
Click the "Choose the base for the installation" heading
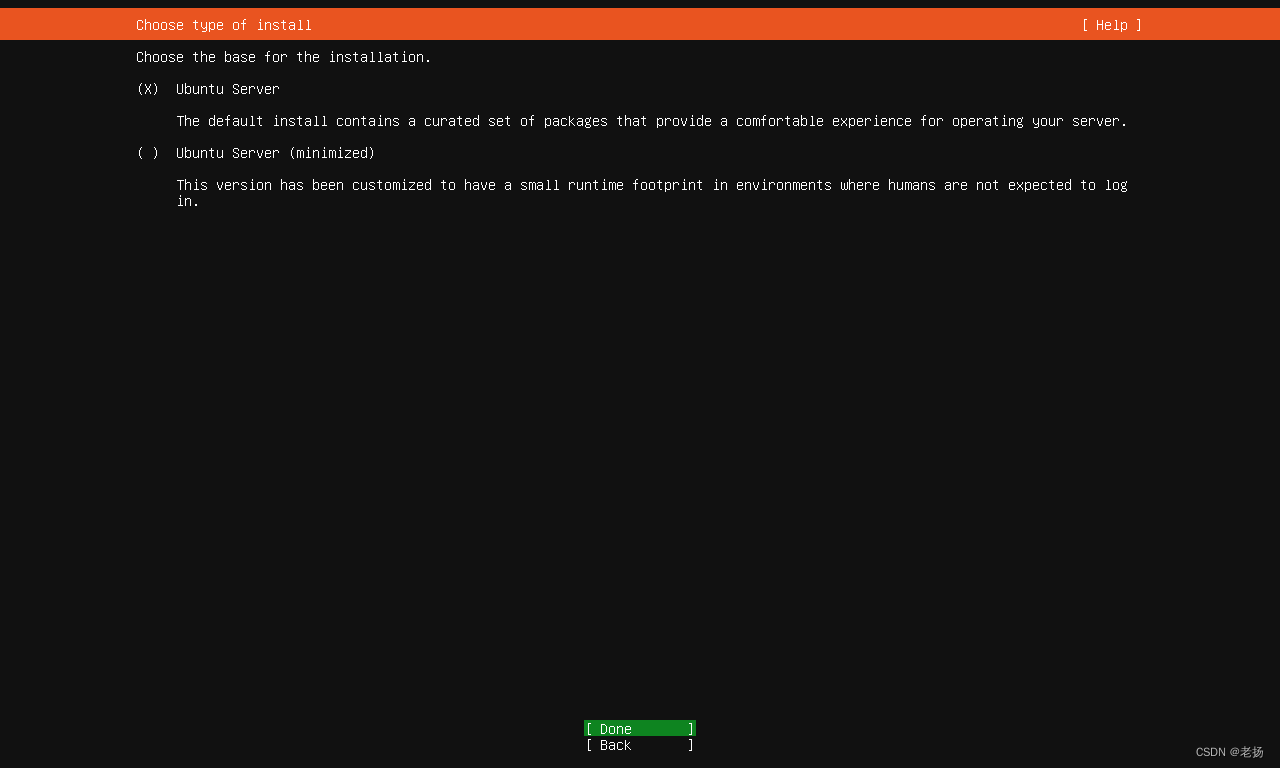coord(283,57)
